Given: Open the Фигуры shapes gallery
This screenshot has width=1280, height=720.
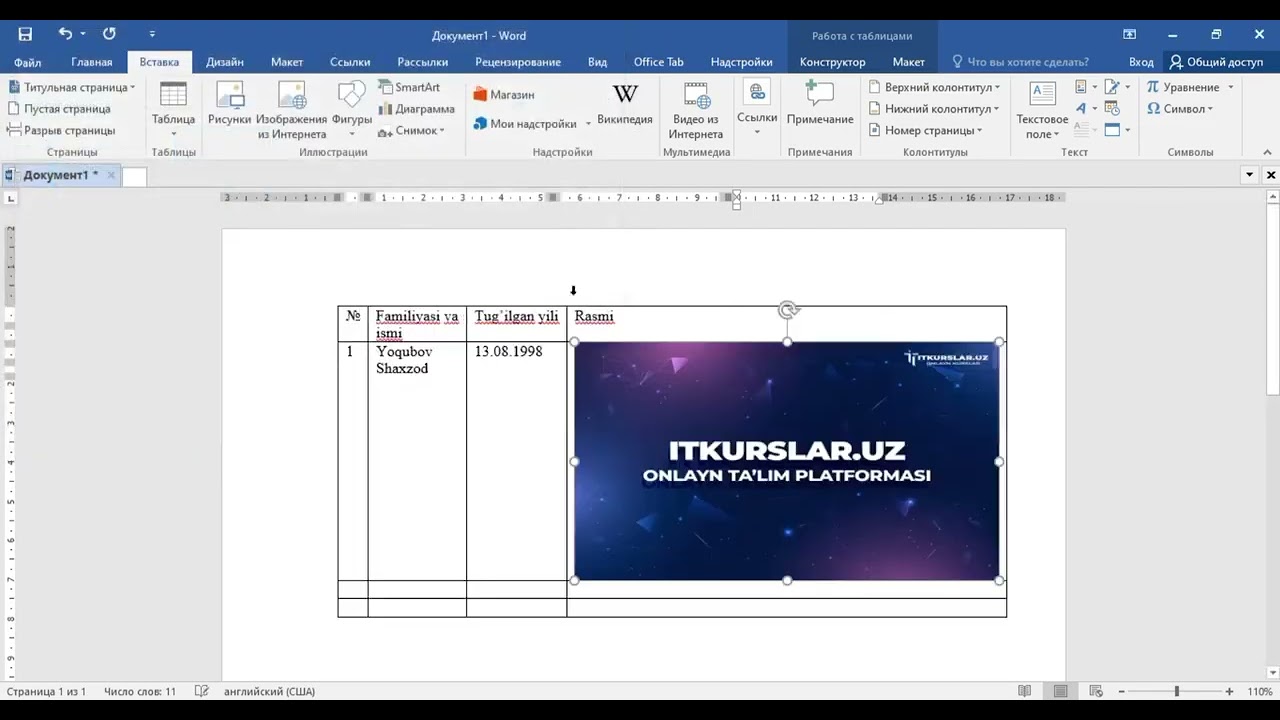Looking at the screenshot, I should pyautogui.click(x=352, y=110).
